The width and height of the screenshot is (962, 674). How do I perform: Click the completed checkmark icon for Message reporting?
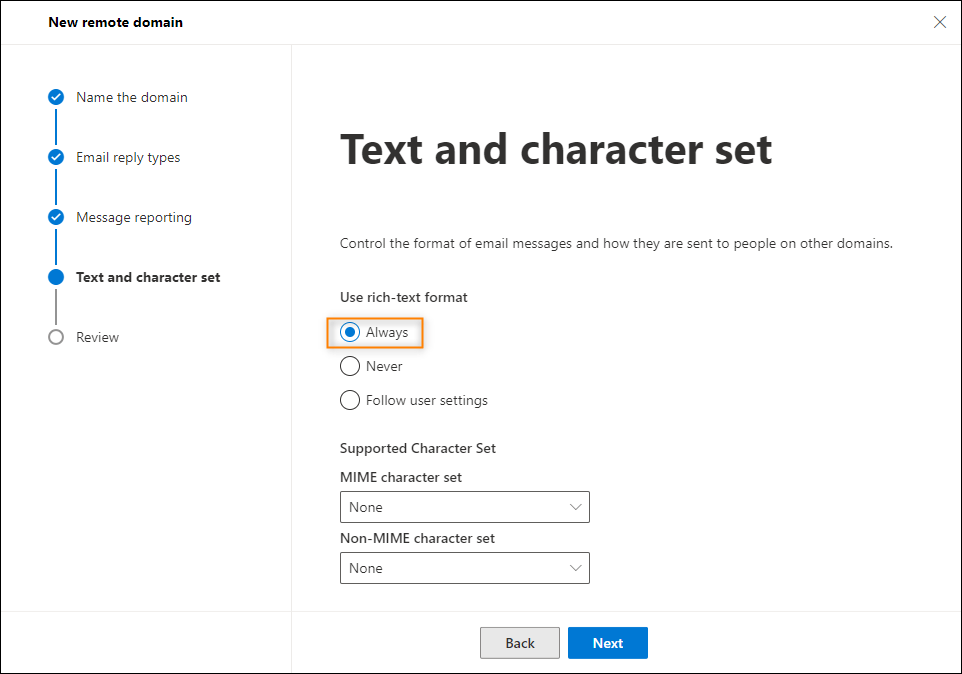[x=55, y=217]
